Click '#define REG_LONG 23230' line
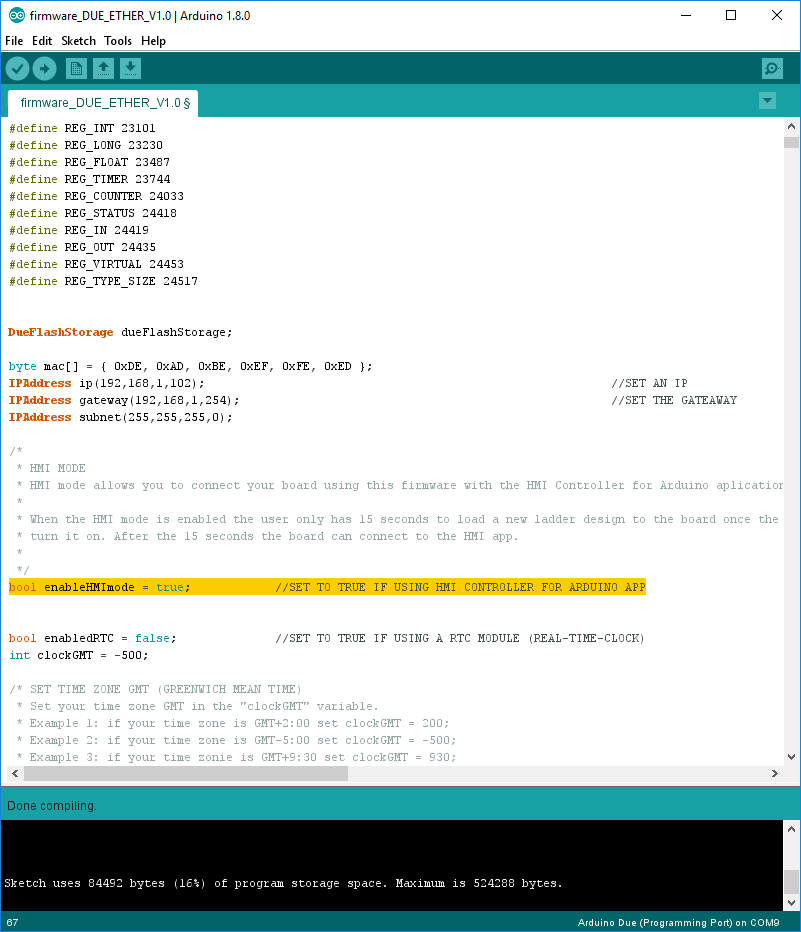 pyautogui.click(x=86, y=145)
